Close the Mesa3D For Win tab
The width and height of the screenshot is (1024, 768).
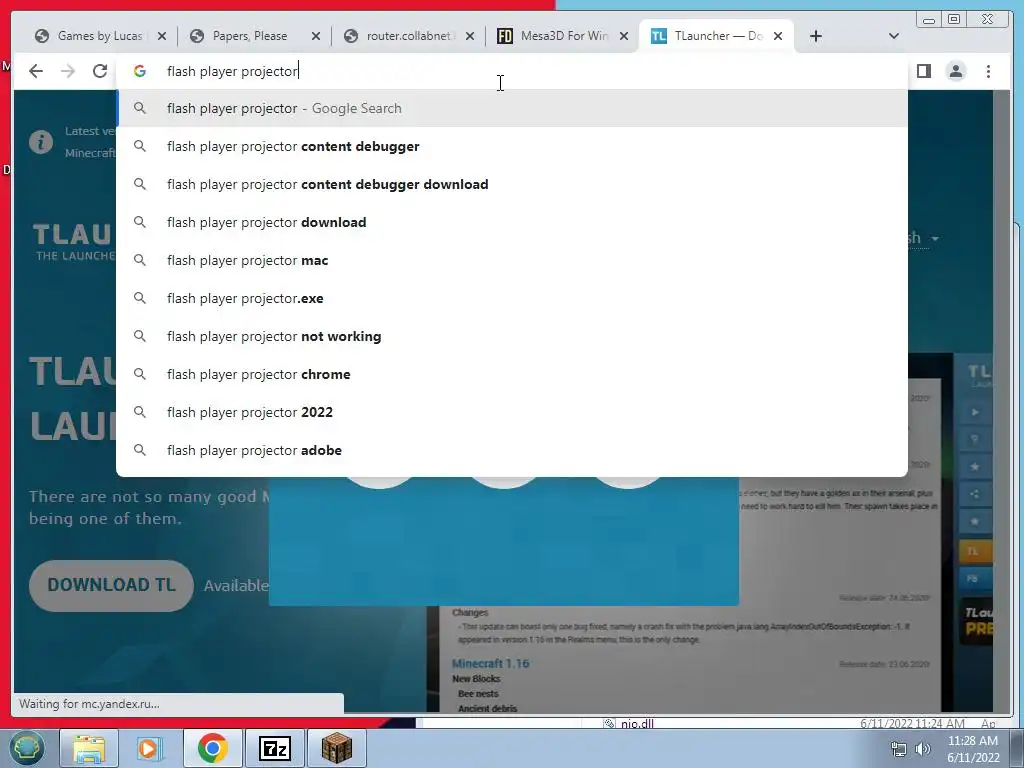[x=624, y=37]
